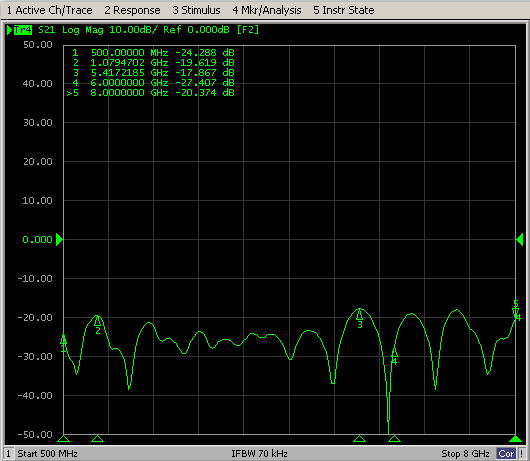Image resolution: width=530 pixels, height=461 pixels.
Task: Click the channel 1 indicator in the status bar
Action: tap(8, 454)
